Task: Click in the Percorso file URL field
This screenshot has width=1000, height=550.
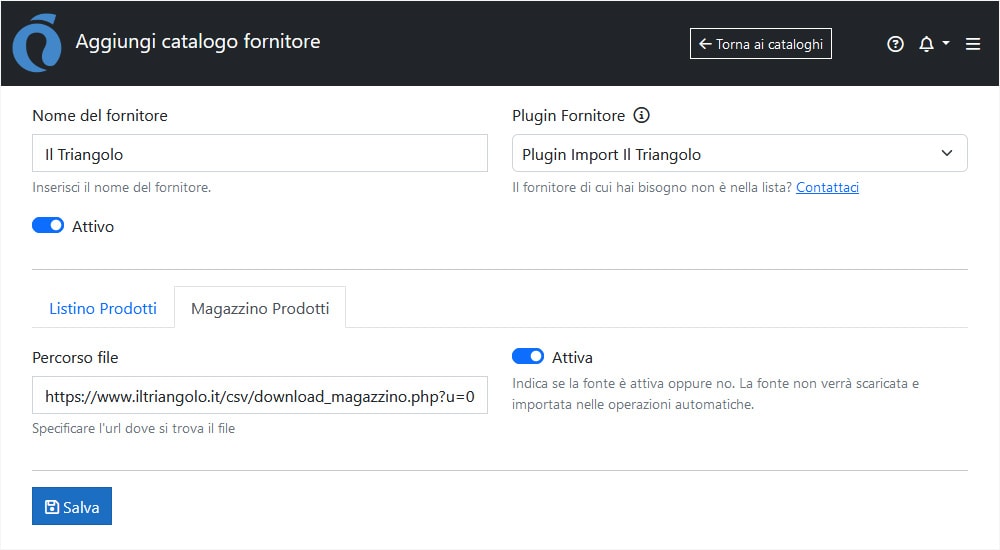Action: coord(260,396)
